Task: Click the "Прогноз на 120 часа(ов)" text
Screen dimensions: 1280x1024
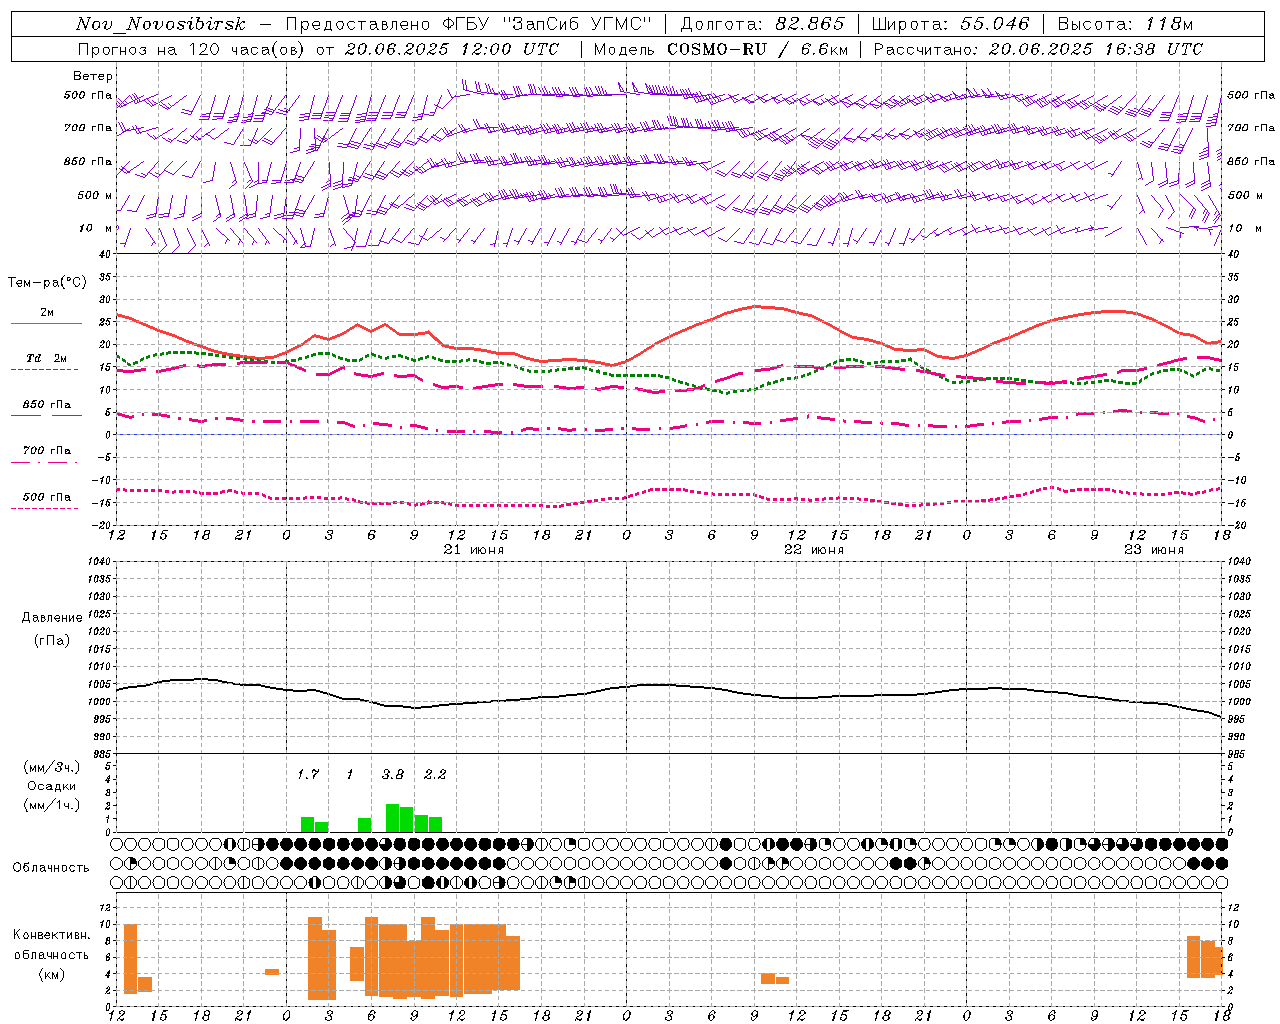Action: 193,49
